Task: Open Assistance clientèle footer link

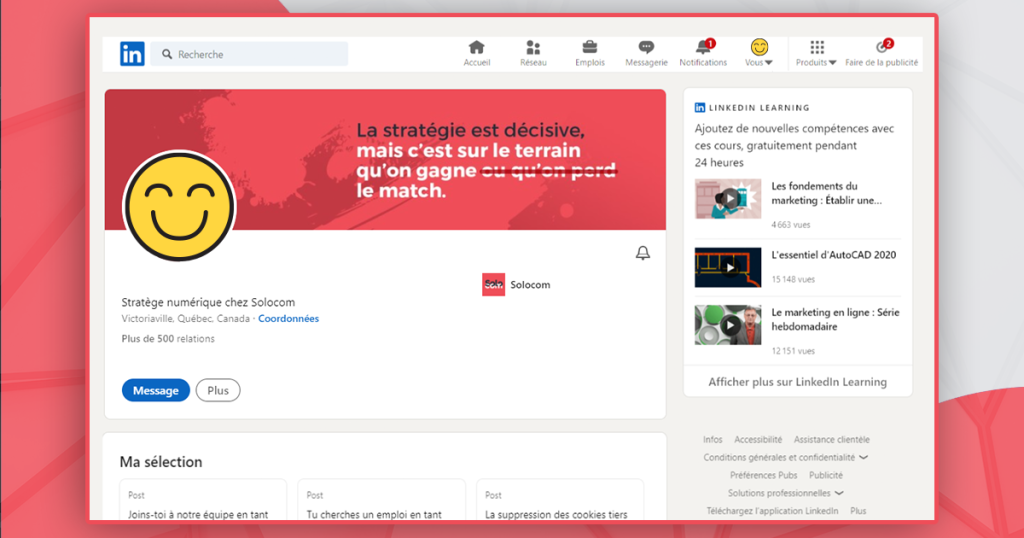Action: [x=831, y=439]
